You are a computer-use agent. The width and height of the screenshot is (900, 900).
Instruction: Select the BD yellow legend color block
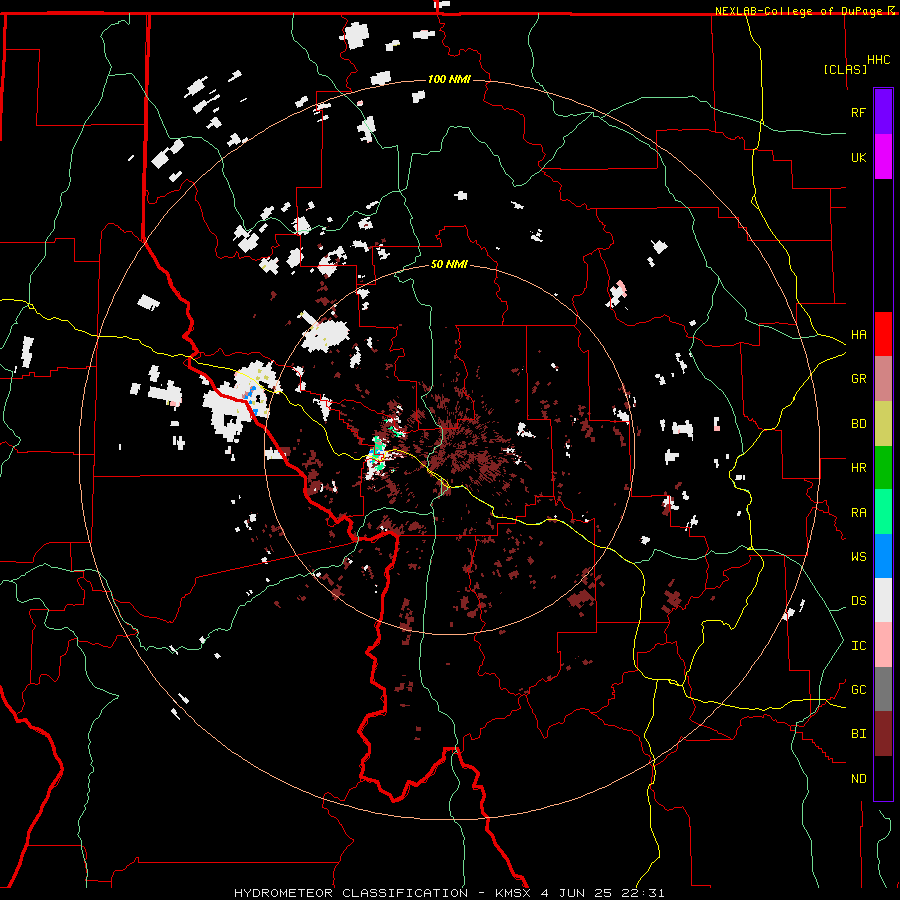(883, 424)
